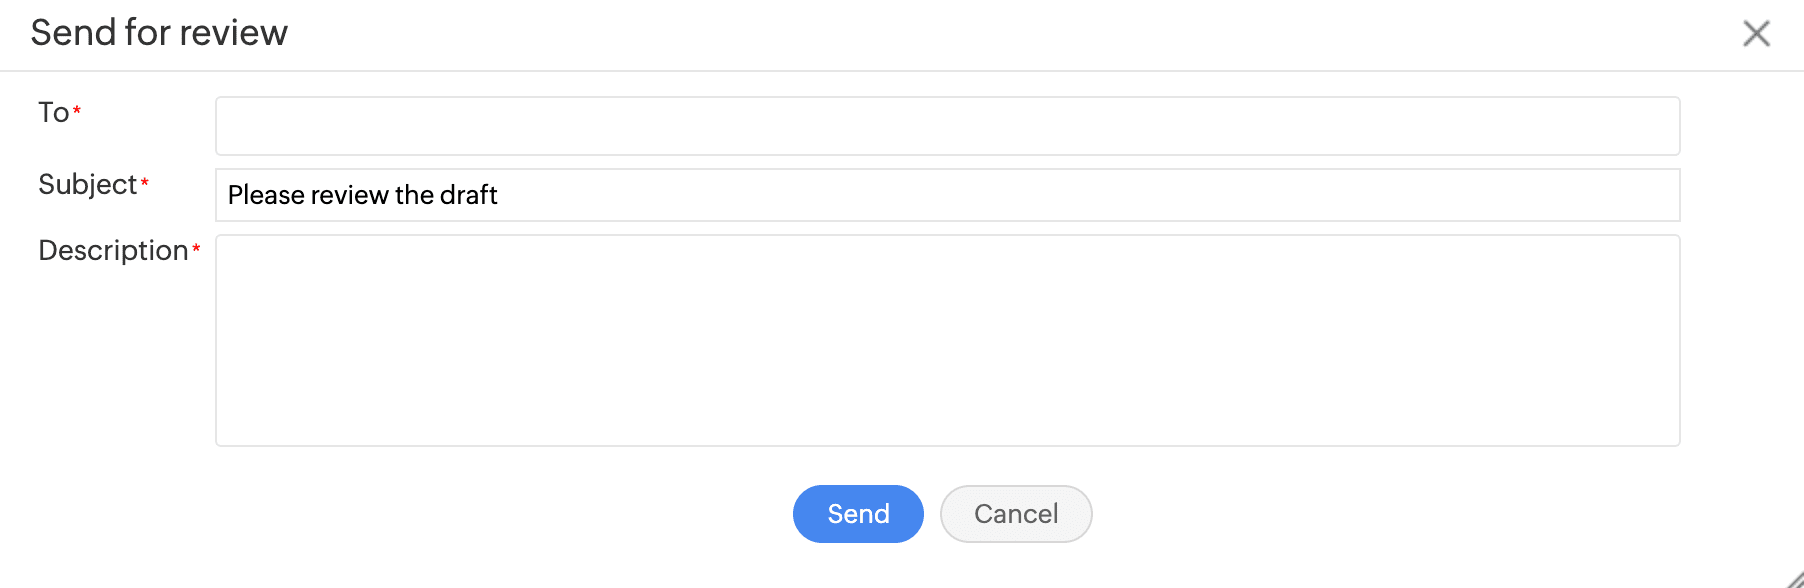Screen dimensions: 1804x588
Task: Cancel sending the review request
Action: [1016, 514]
